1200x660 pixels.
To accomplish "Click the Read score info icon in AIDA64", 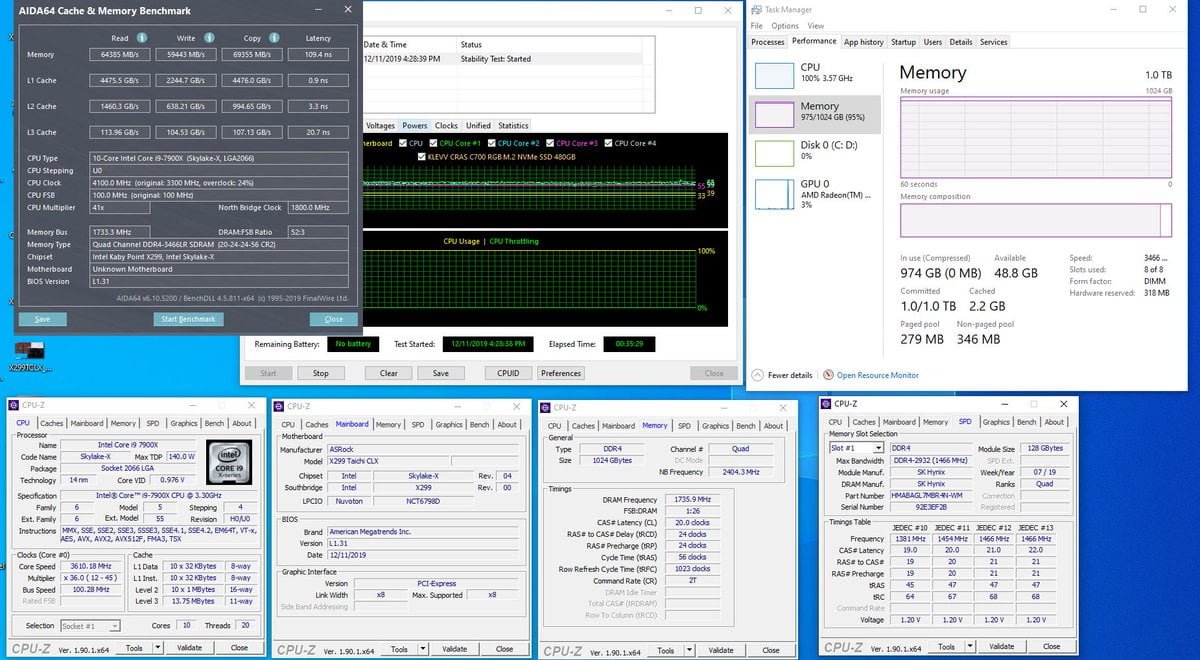I will (142, 37).
